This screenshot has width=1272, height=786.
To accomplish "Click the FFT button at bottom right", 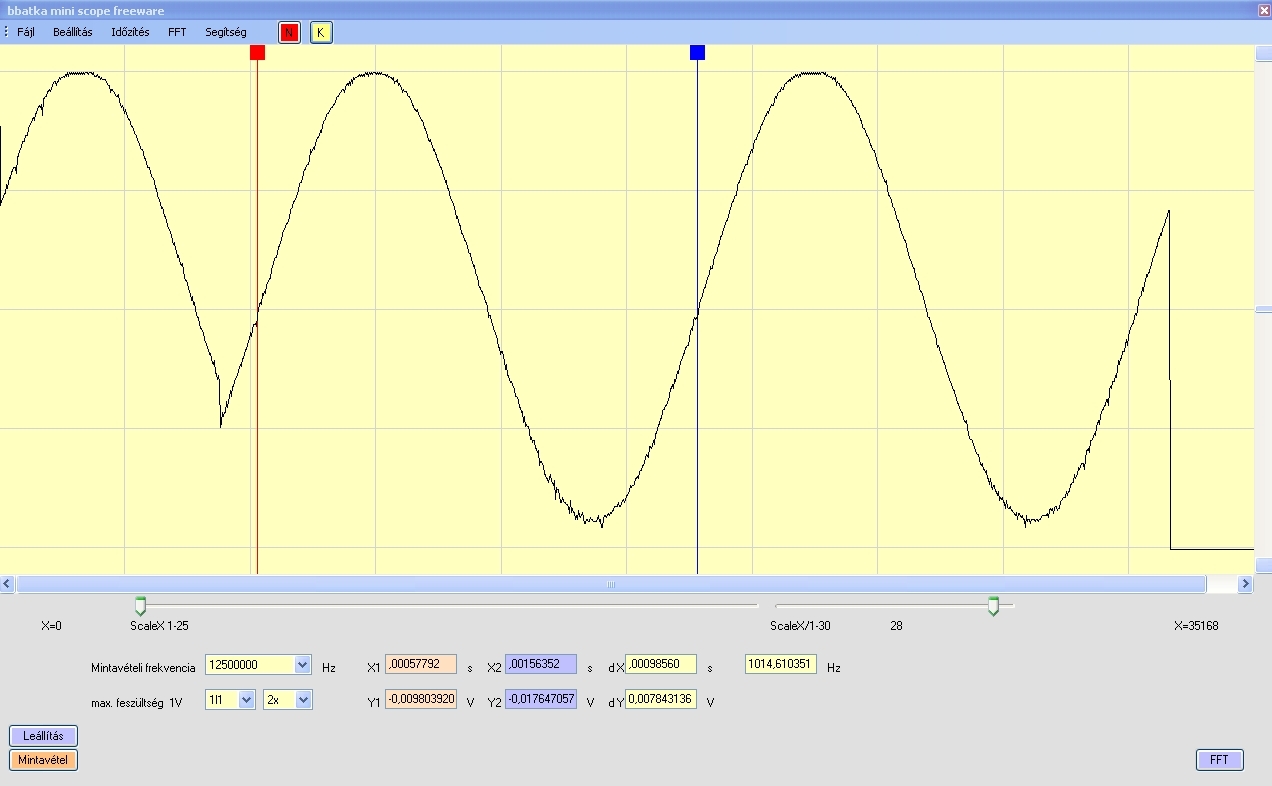I will pyautogui.click(x=1219, y=760).
